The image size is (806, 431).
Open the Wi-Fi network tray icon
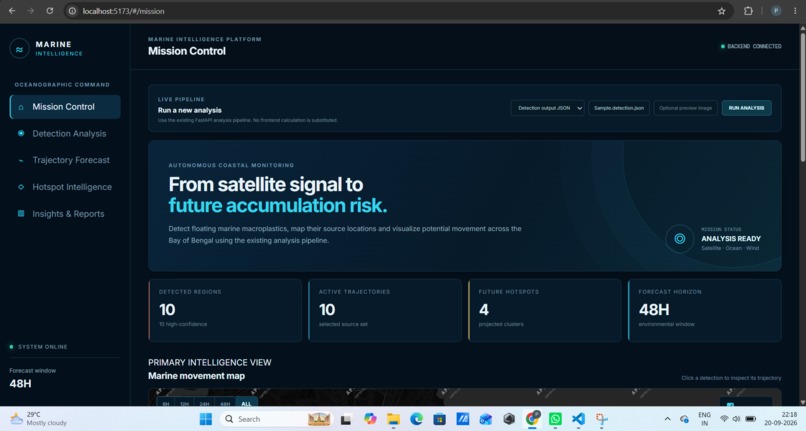[x=724, y=419]
